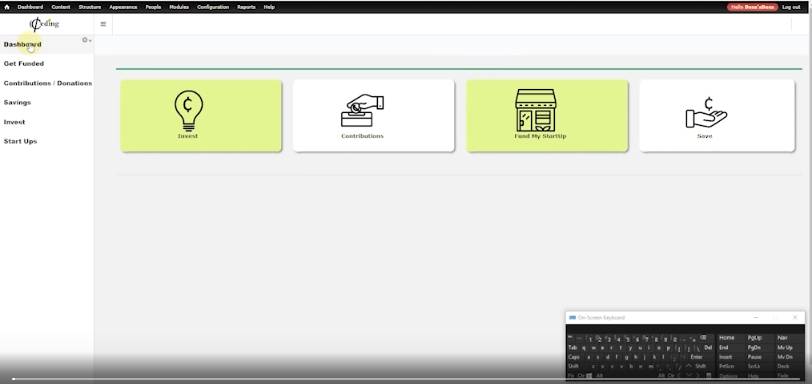Screen dimensions: 812x384
Task: Open the Dashboard admin menu item
Action: point(30,7)
